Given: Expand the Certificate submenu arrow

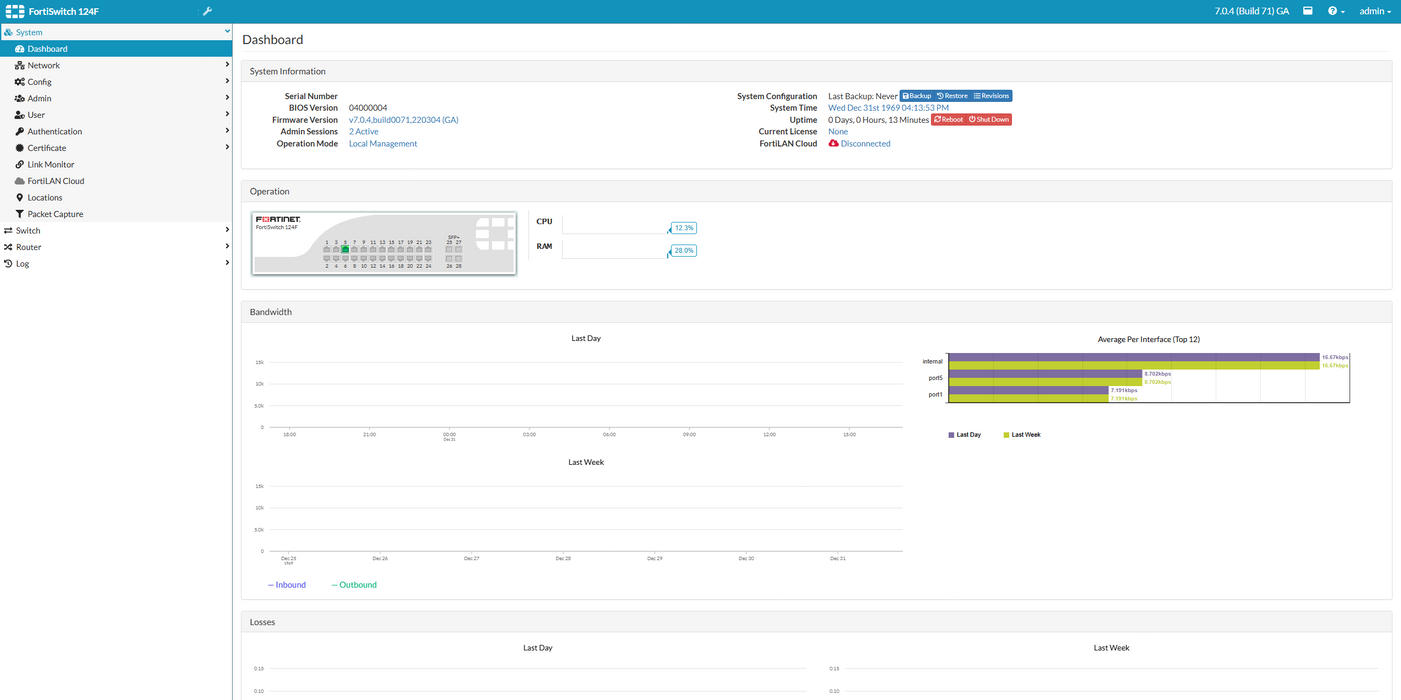Looking at the screenshot, I should coord(227,148).
